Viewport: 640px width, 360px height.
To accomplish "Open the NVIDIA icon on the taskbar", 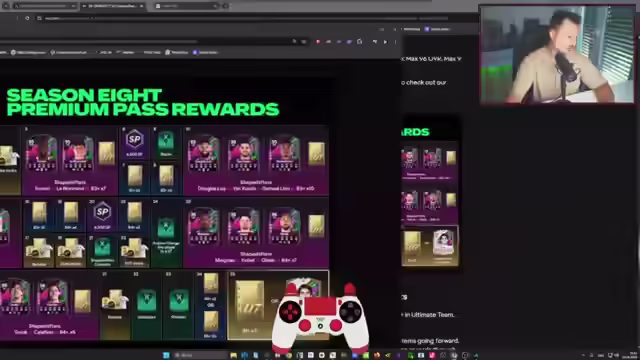I will click(x=387, y=355).
